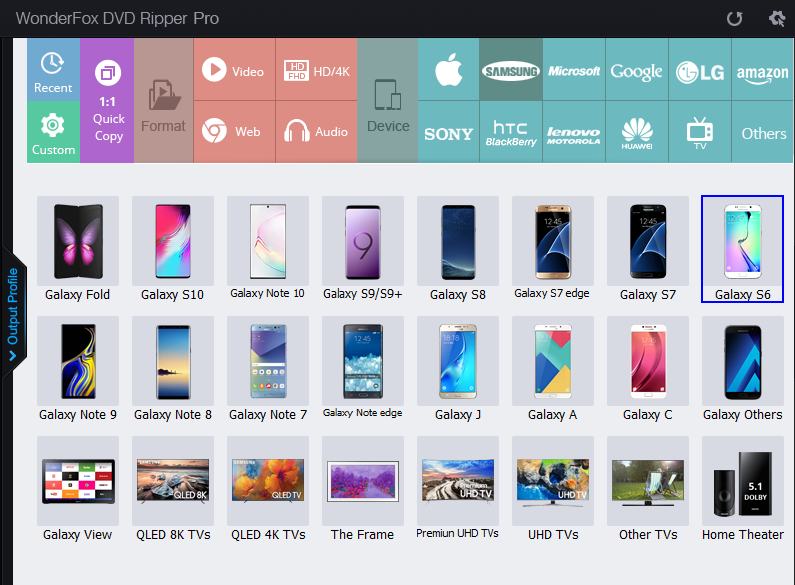The image size is (795, 585).
Task: Pick the Galaxy Note 8 profile
Action: point(172,369)
